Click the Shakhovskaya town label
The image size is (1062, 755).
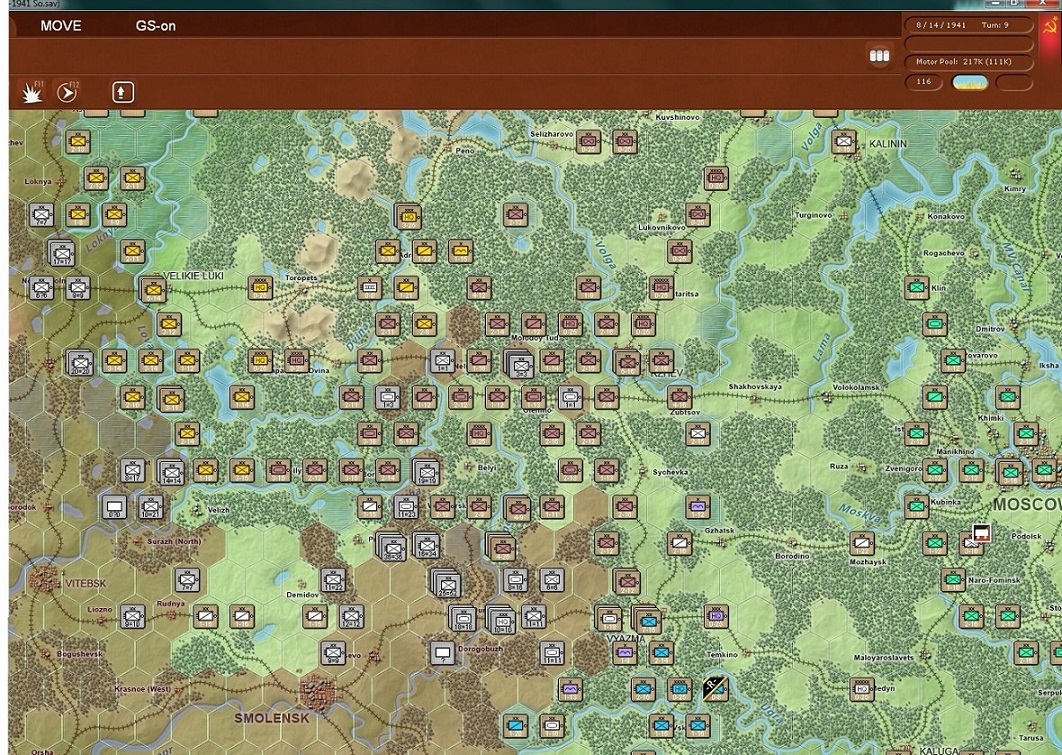[x=755, y=387]
